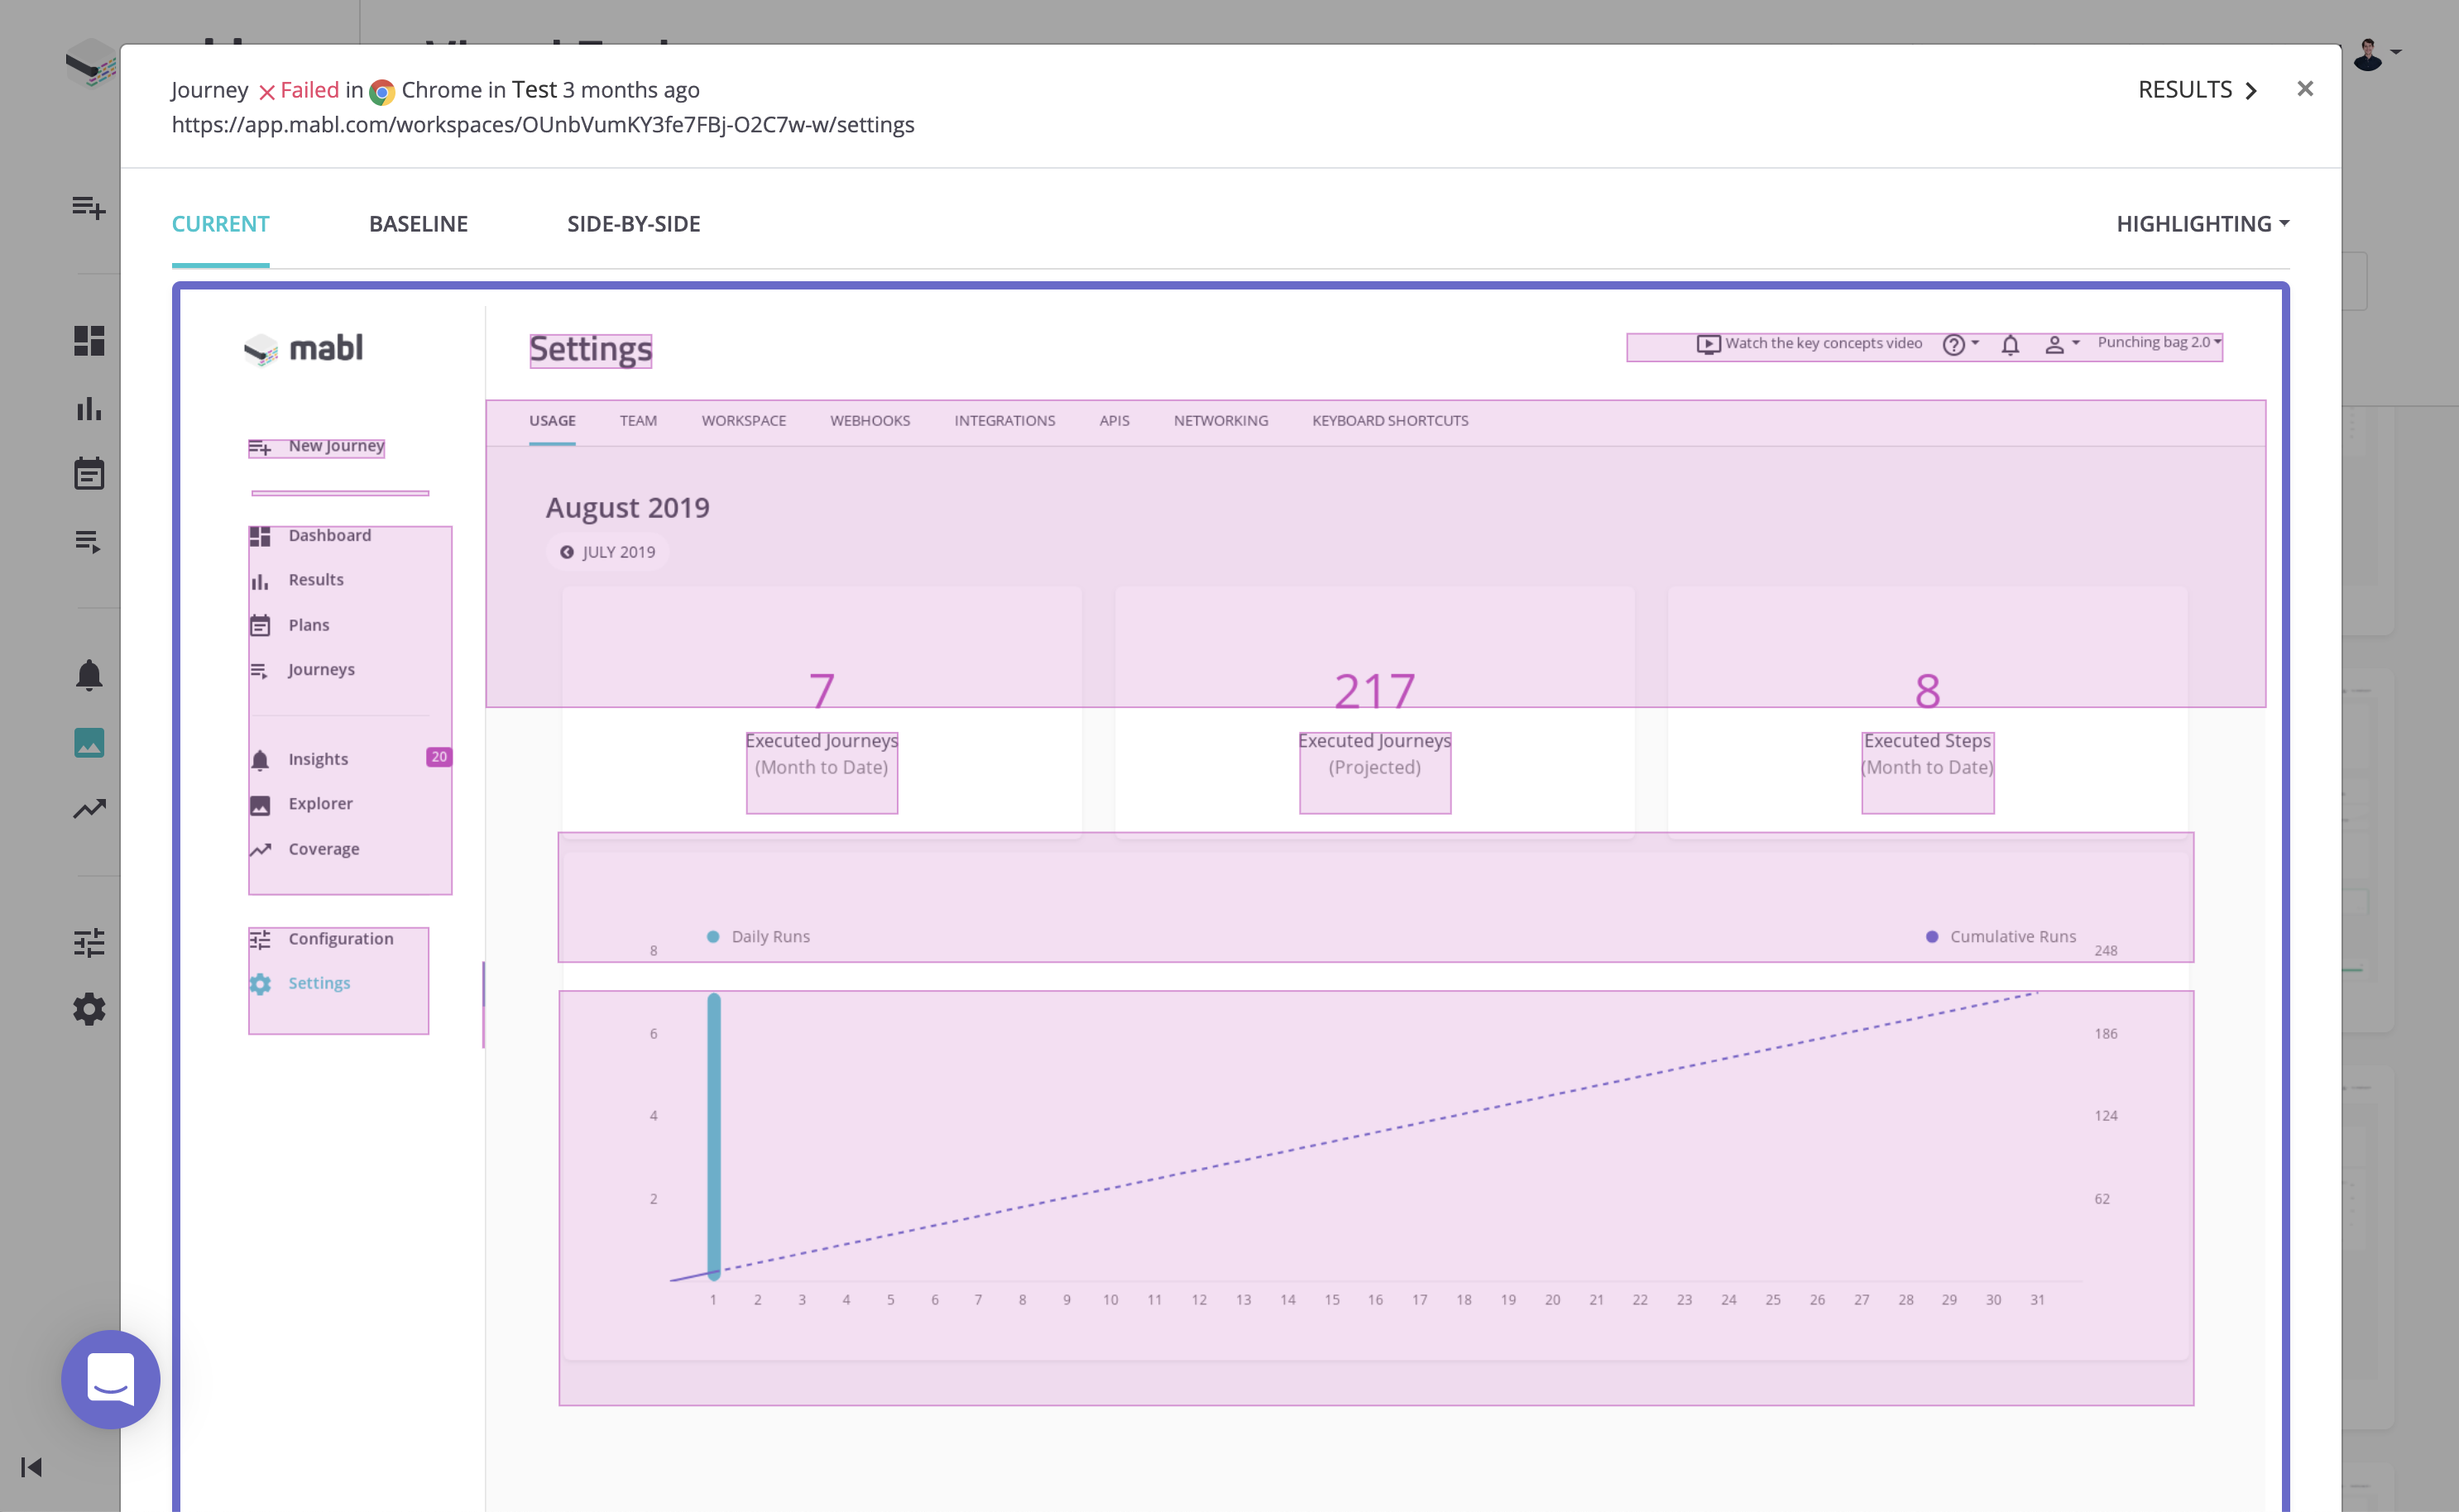This screenshot has height=1512, width=2459.
Task: Click the configuration sliders sidebar icon
Action: (x=88, y=943)
